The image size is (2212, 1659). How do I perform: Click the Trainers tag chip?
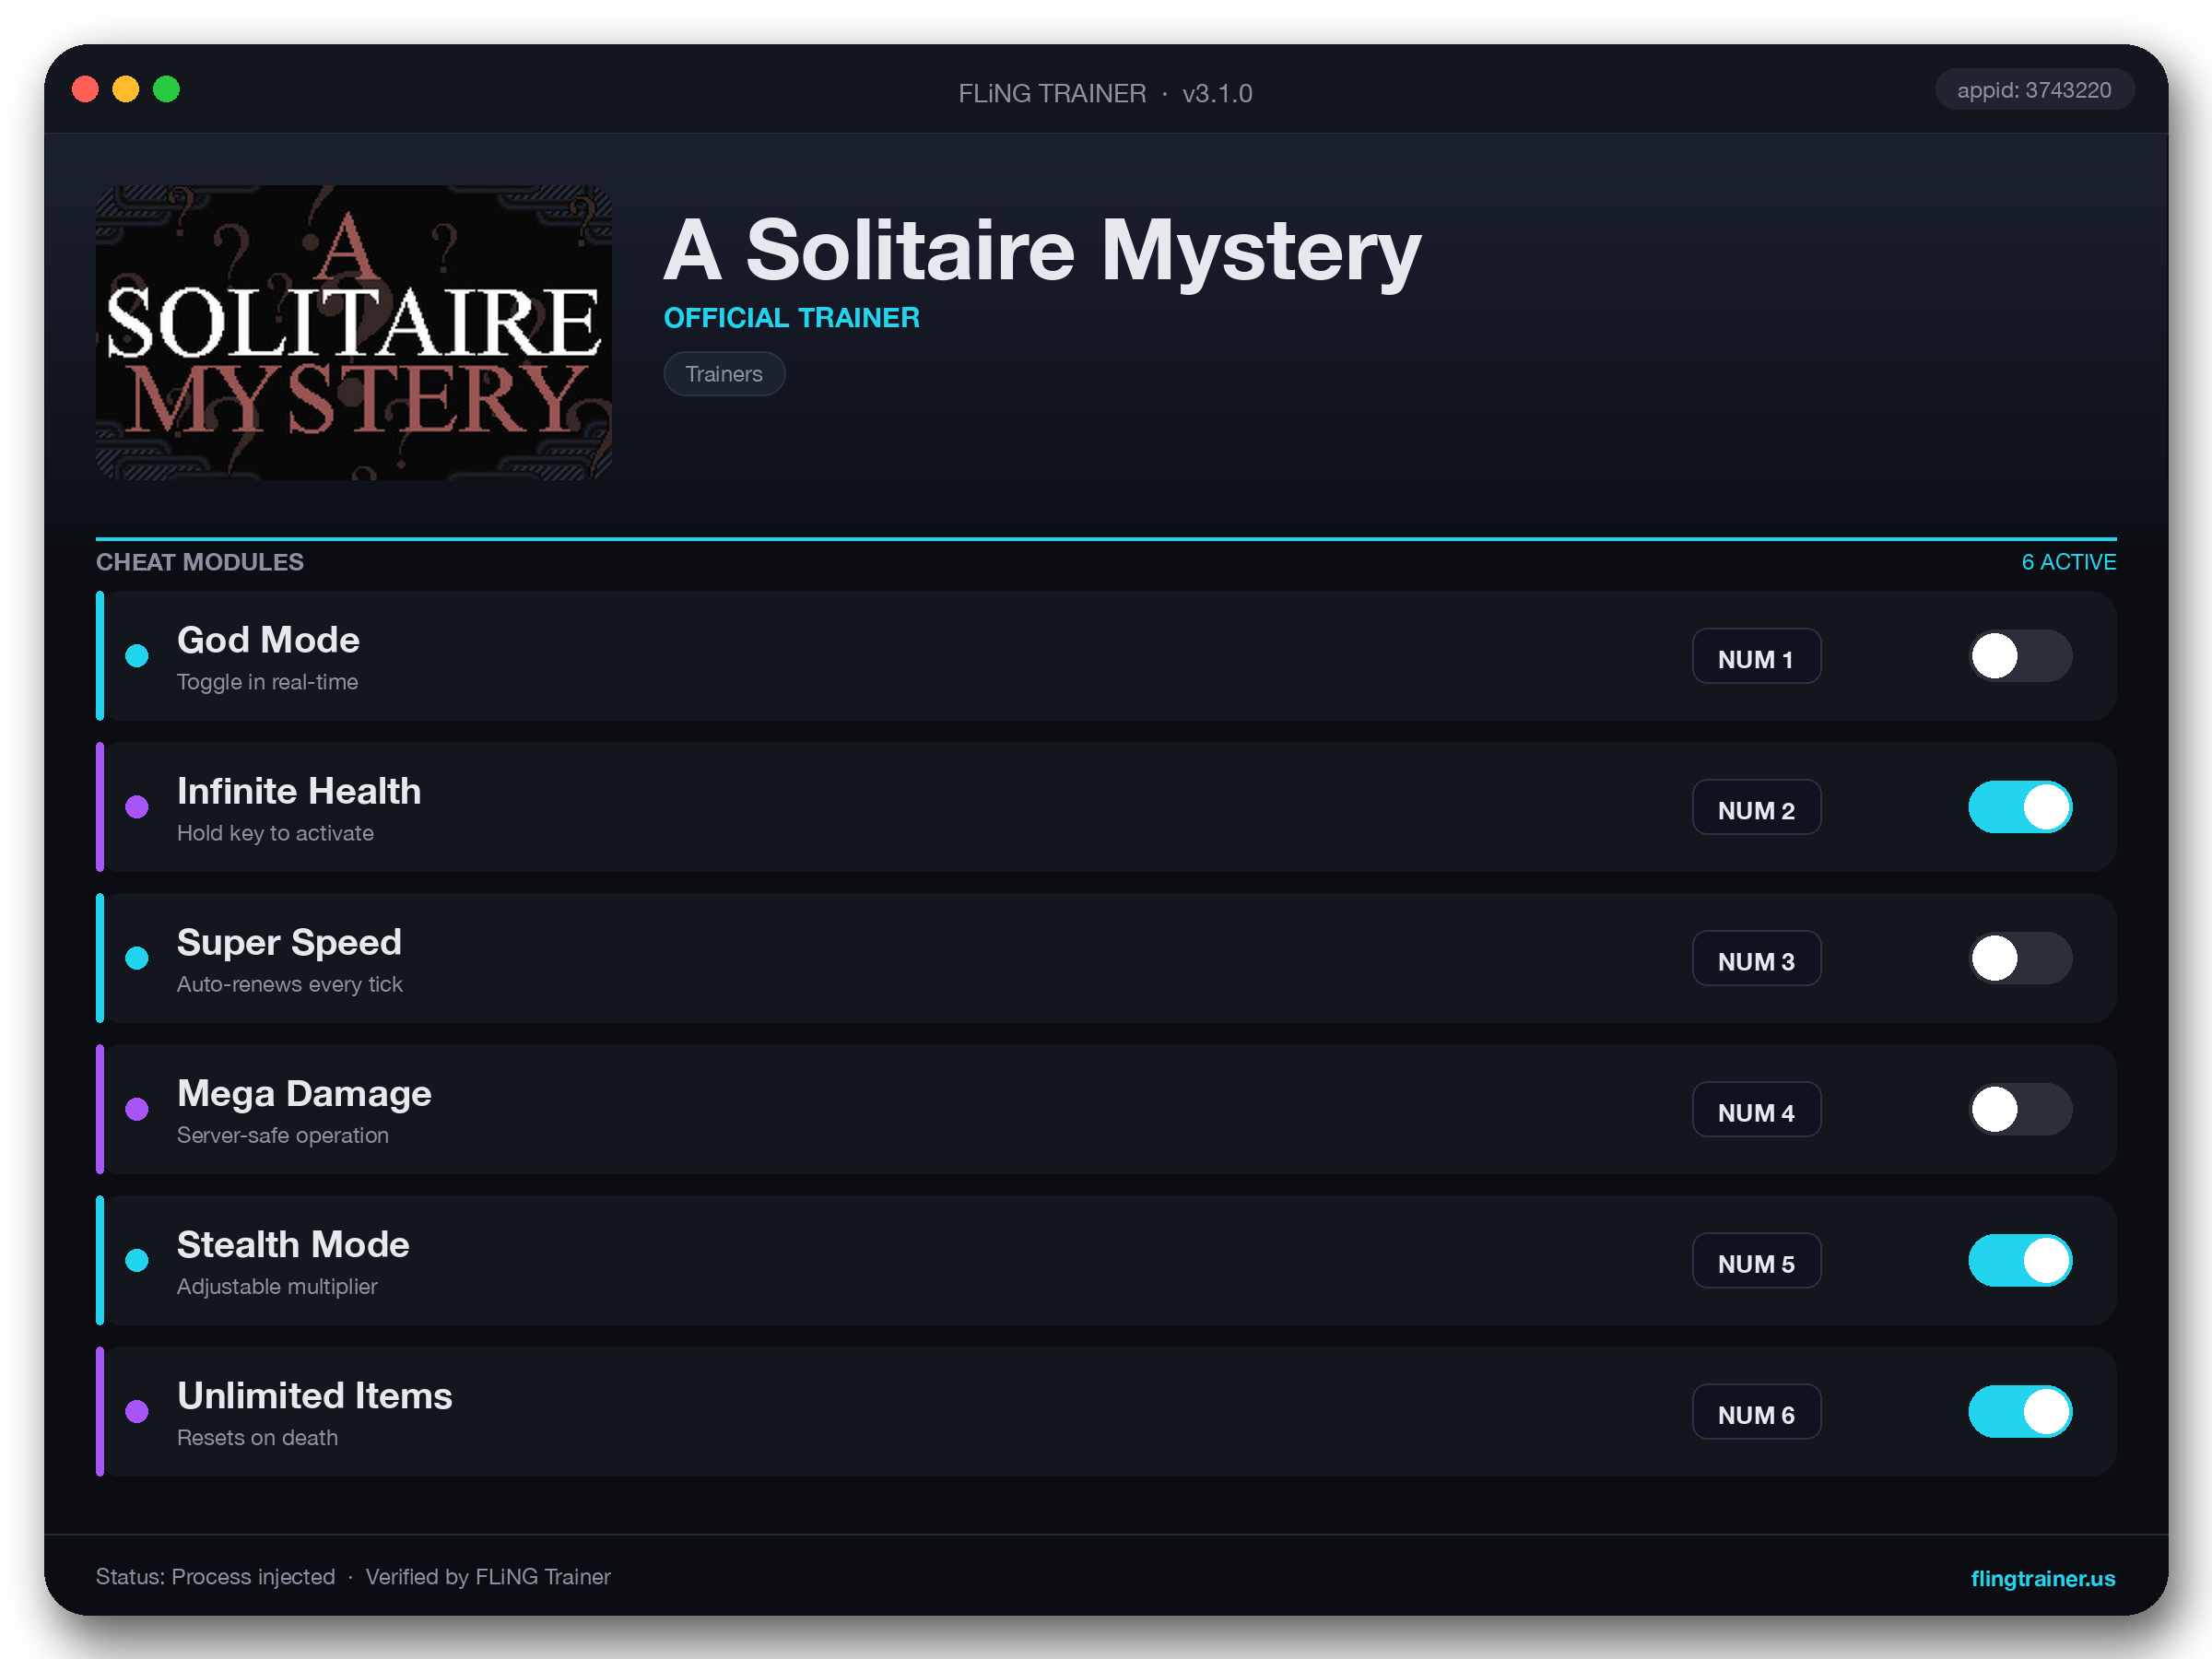(724, 374)
